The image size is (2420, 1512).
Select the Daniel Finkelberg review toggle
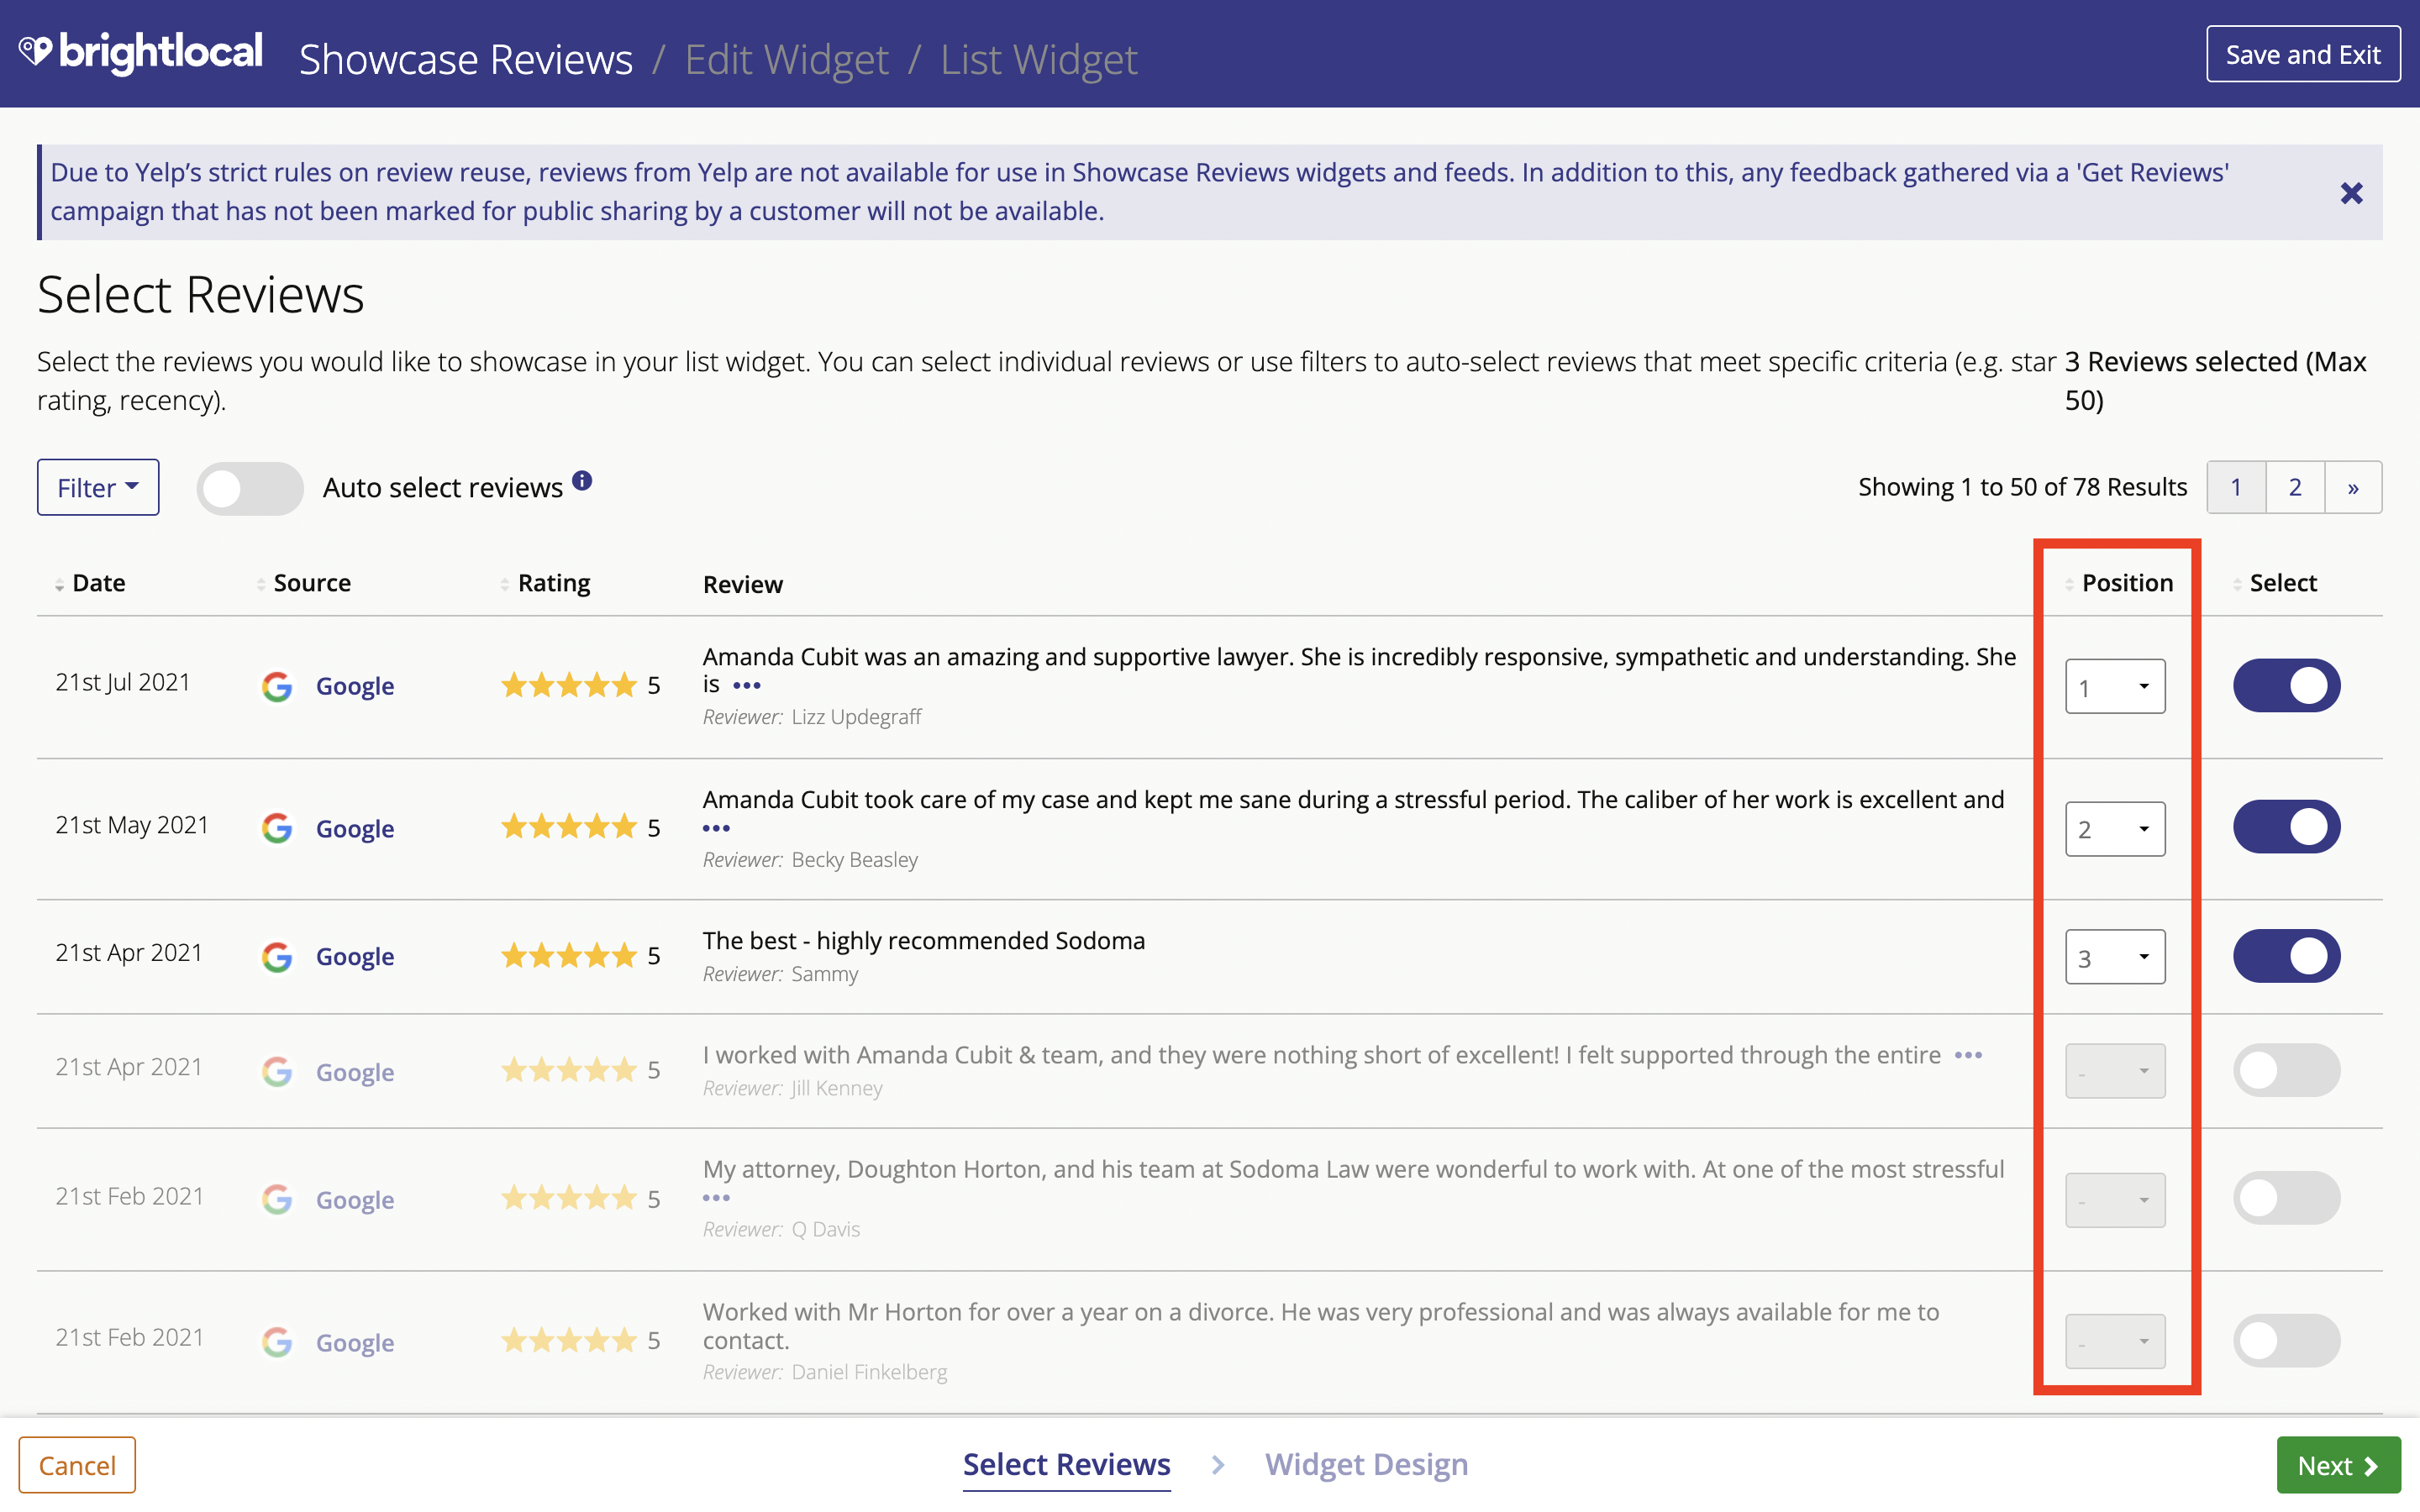(2286, 1341)
